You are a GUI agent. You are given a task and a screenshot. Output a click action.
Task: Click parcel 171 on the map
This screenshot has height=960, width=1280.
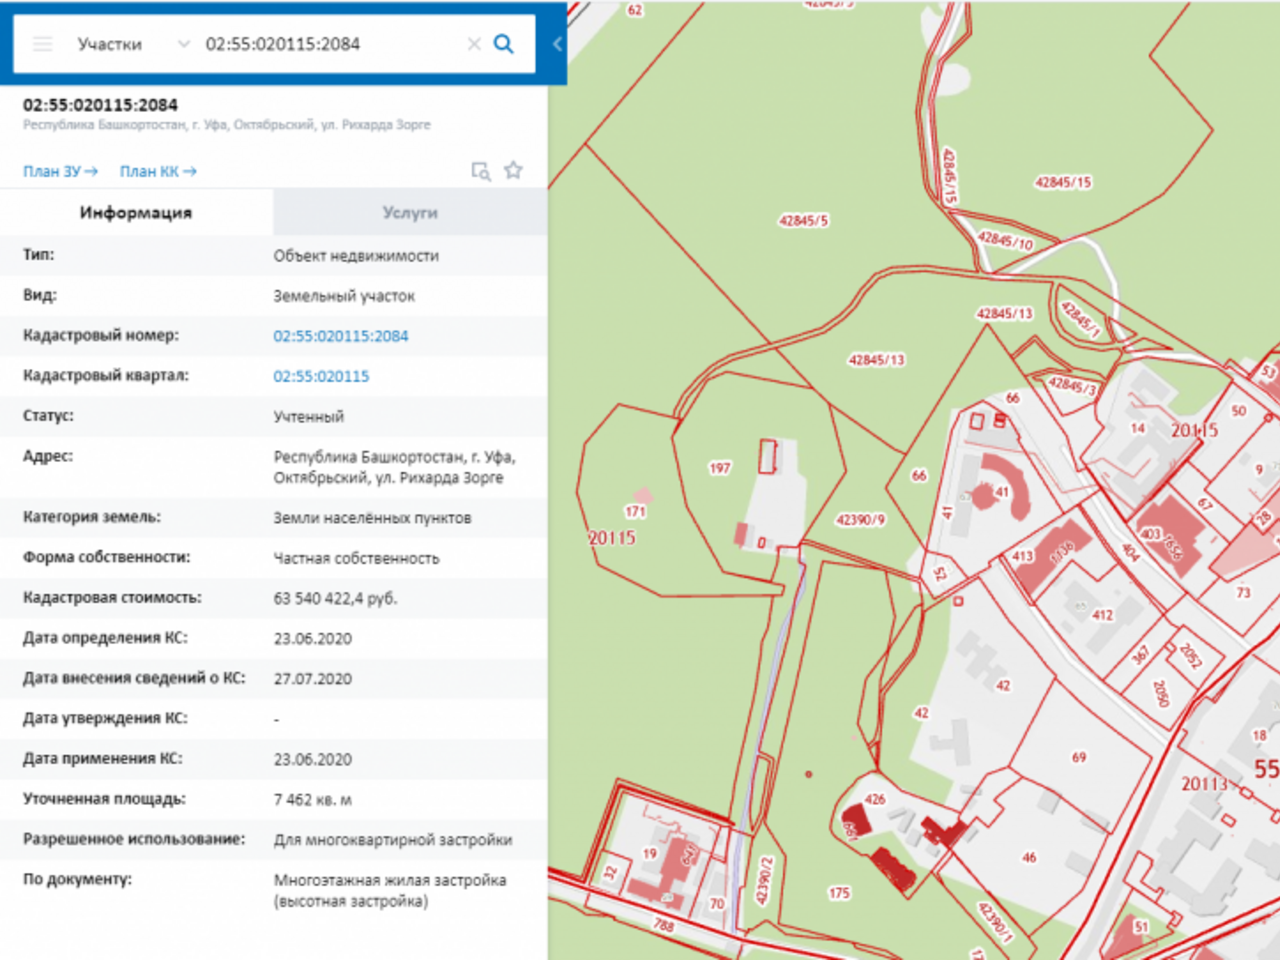tap(636, 512)
